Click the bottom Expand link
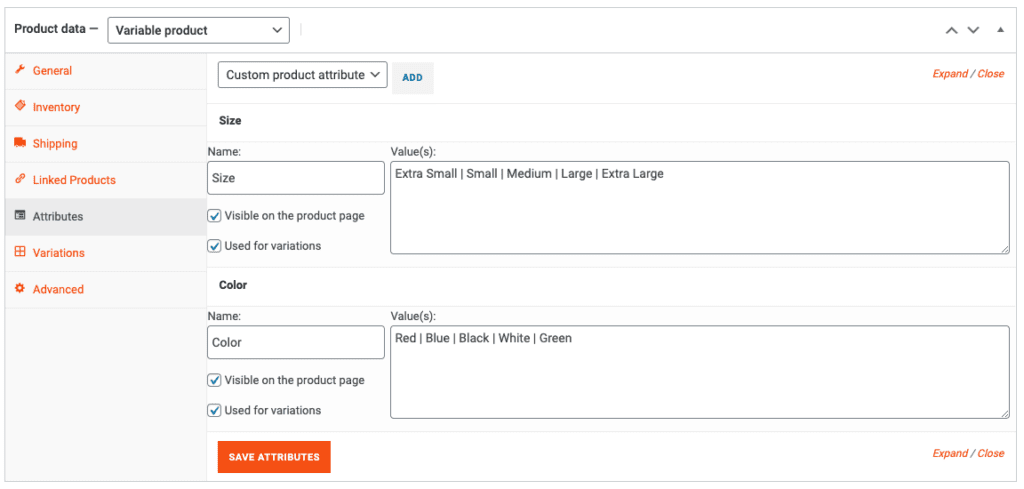Screen dimensions: 1024x489 click(950, 453)
